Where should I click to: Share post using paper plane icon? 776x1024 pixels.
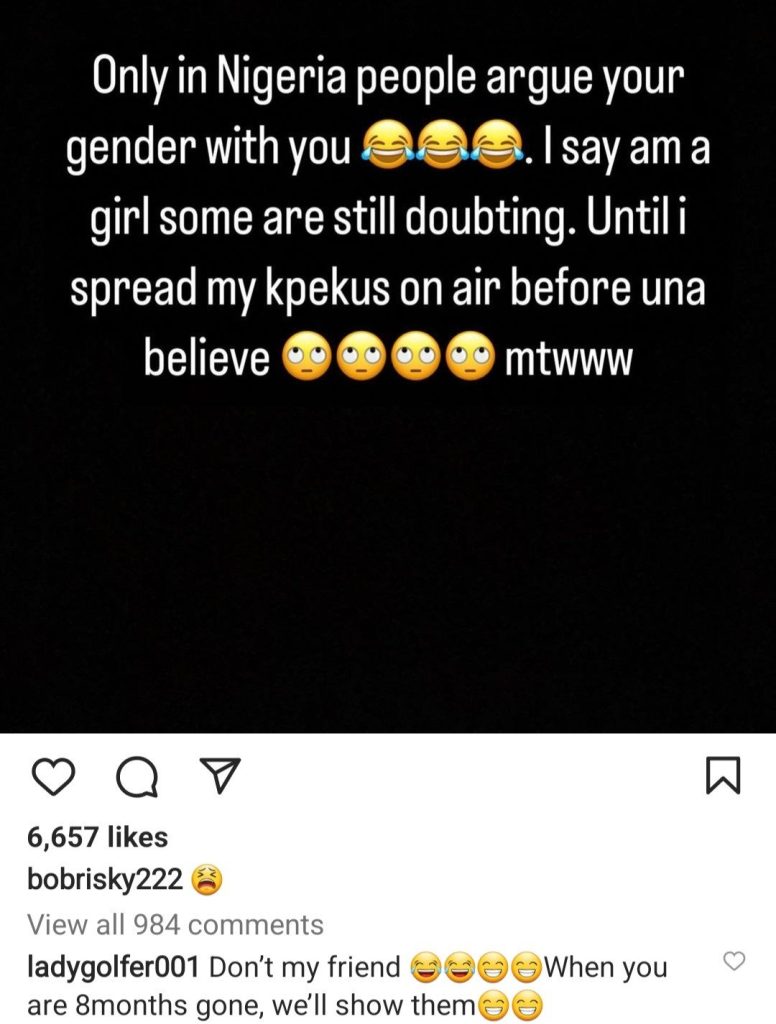point(220,776)
